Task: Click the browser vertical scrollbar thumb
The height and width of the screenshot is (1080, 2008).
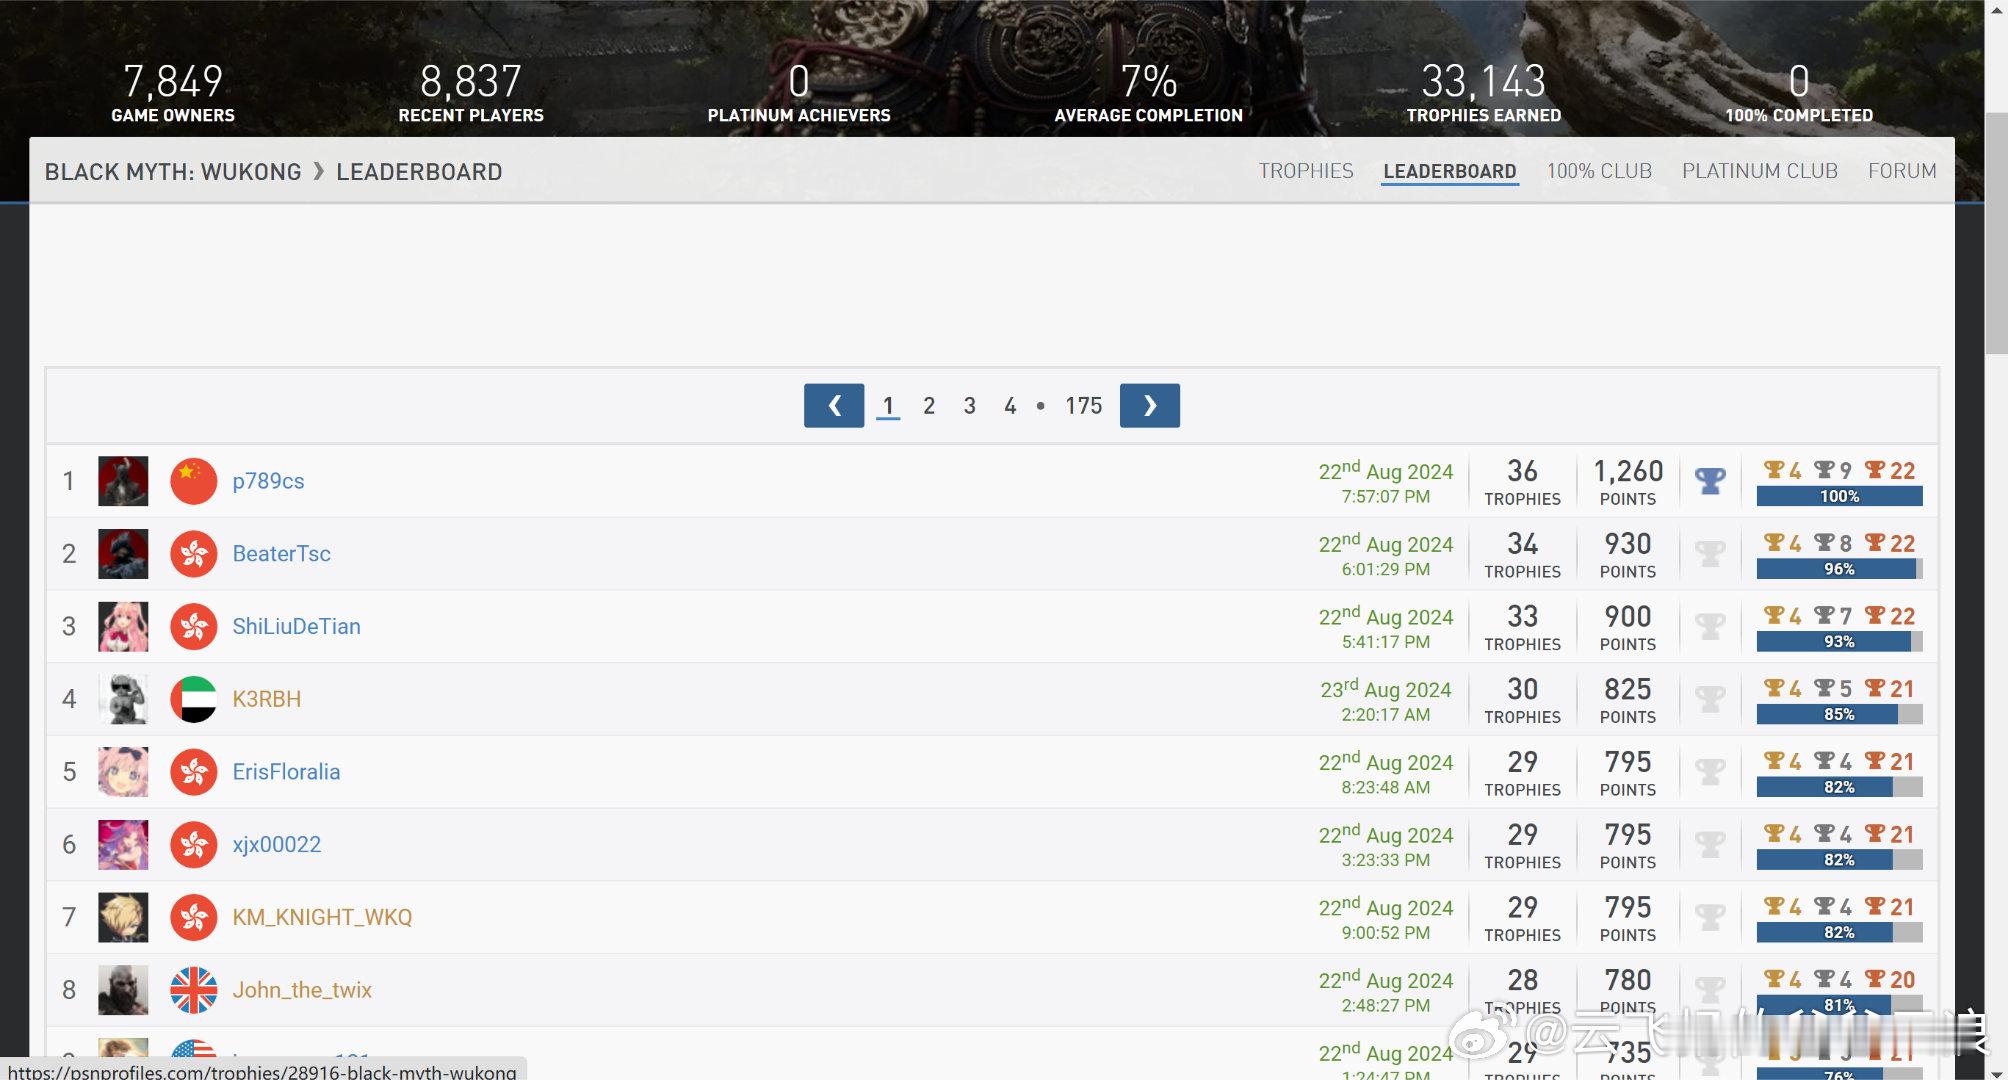Action: coord(1995,232)
